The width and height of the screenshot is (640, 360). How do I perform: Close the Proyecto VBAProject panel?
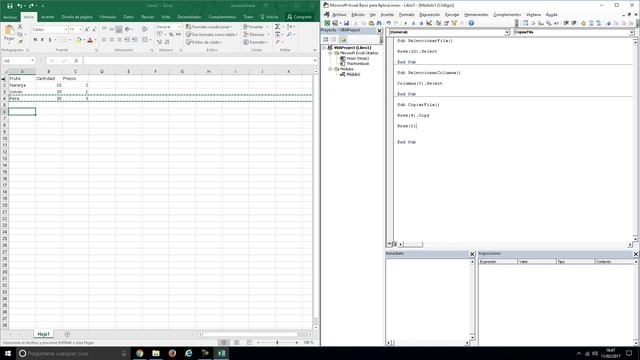[x=379, y=31]
